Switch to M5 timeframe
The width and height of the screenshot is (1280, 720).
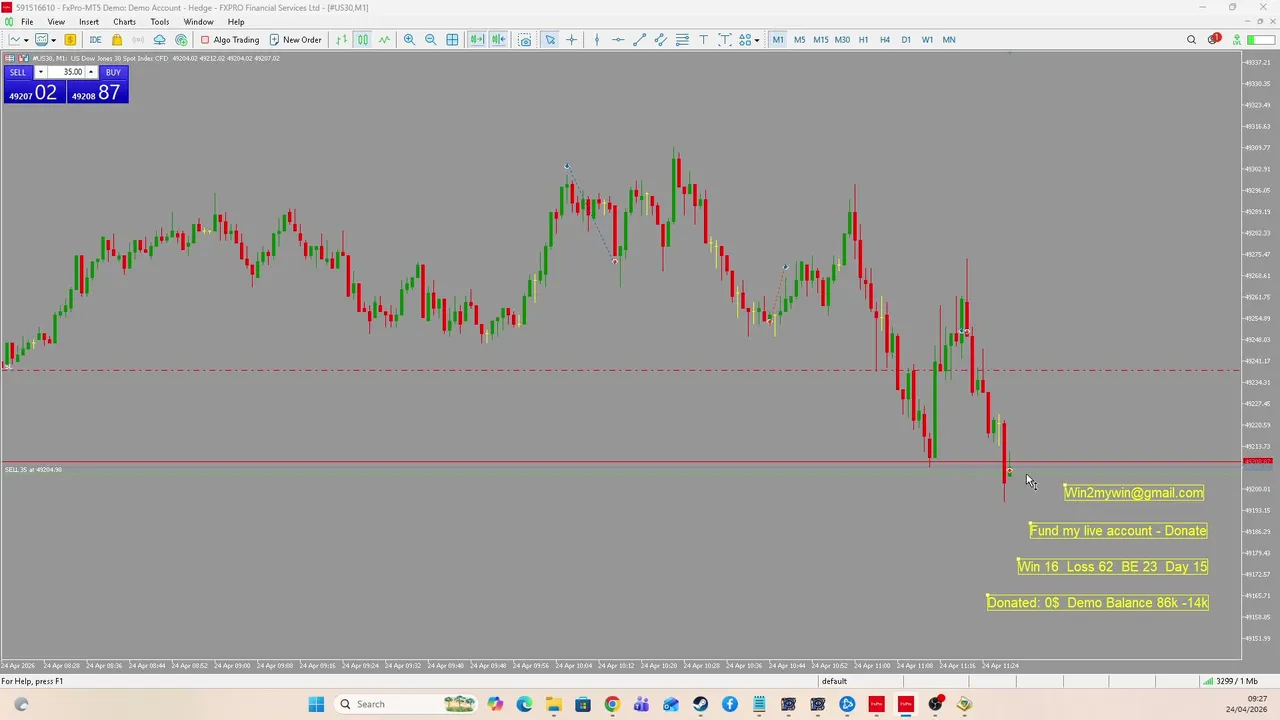(x=799, y=40)
